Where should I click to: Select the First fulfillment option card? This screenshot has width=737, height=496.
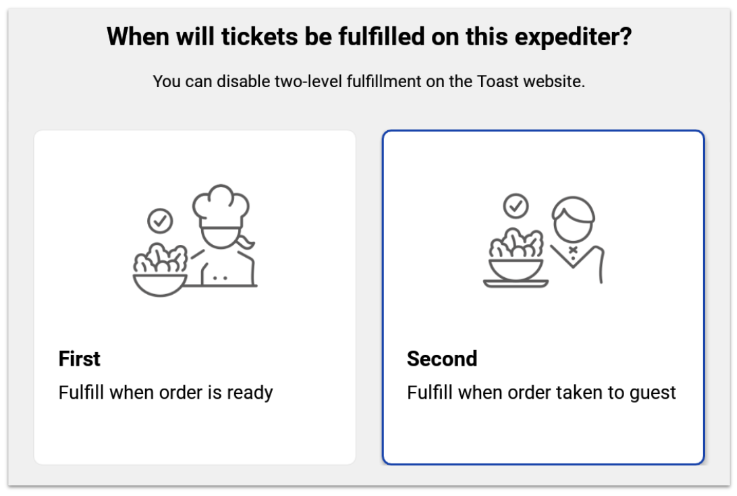click(x=195, y=297)
